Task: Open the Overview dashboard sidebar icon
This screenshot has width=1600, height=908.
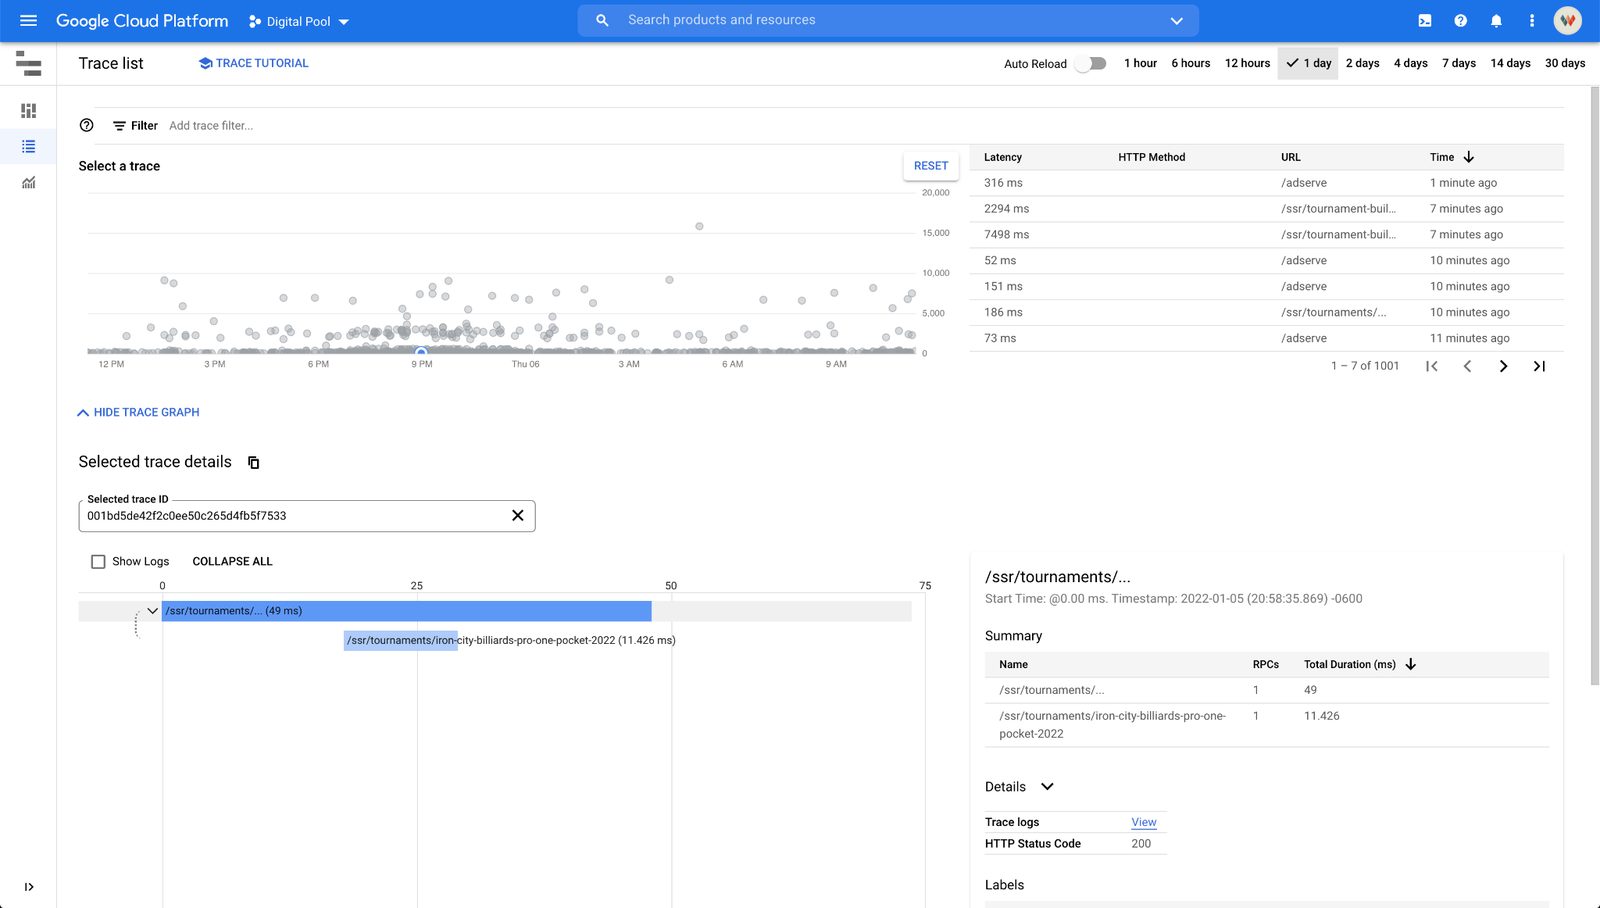Action: pyautogui.click(x=28, y=111)
